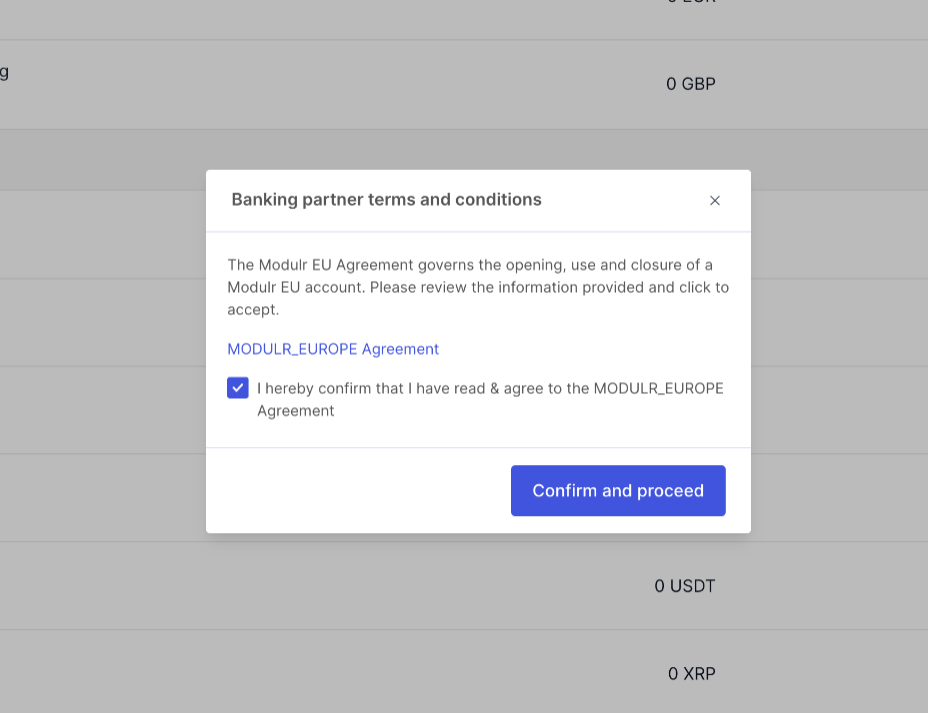928x713 pixels.
Task: Select the 0 GBP balance amount
Action: (x=691, y=84)
